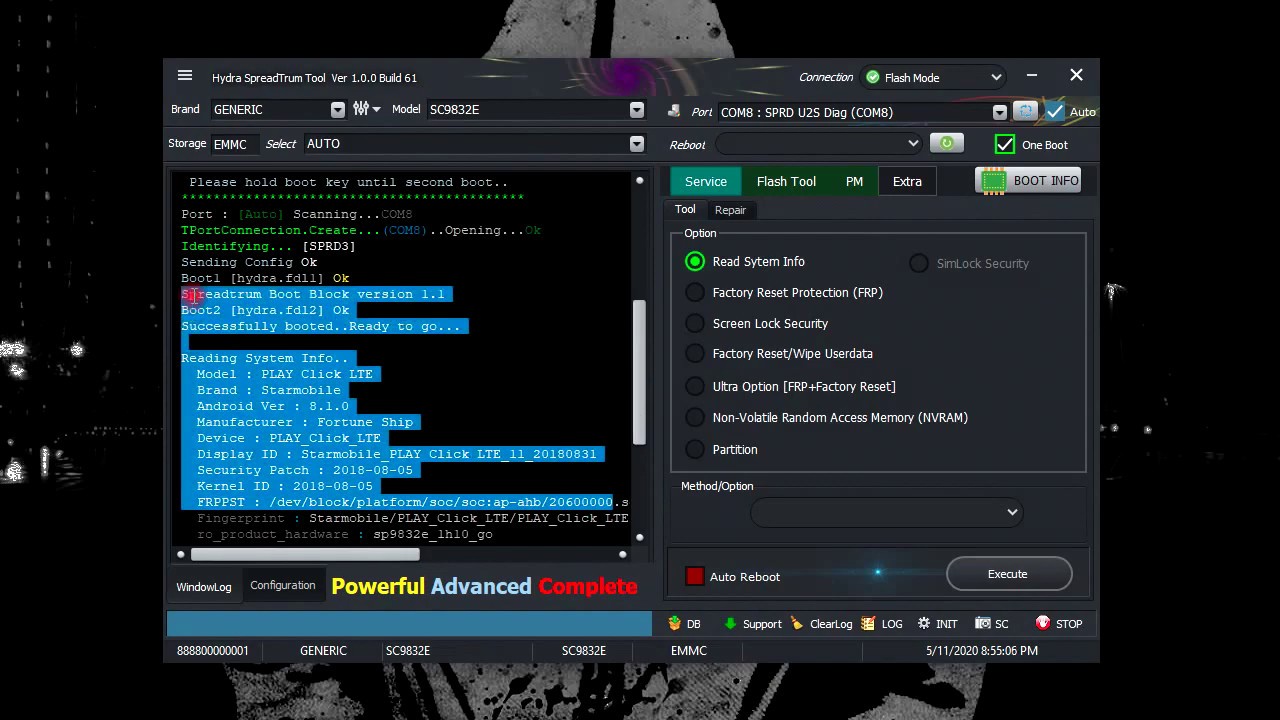Select Read Sytem Info radio option

[x=695, y=262]
